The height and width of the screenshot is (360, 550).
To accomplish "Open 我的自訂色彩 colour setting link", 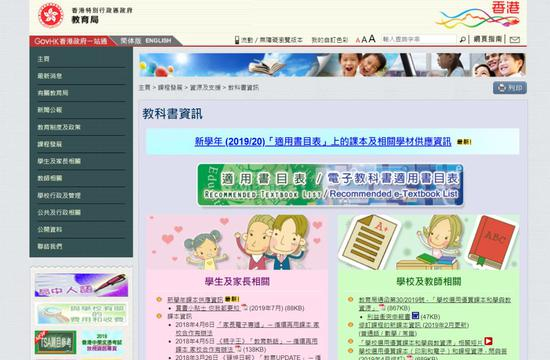I will [330, 40].
